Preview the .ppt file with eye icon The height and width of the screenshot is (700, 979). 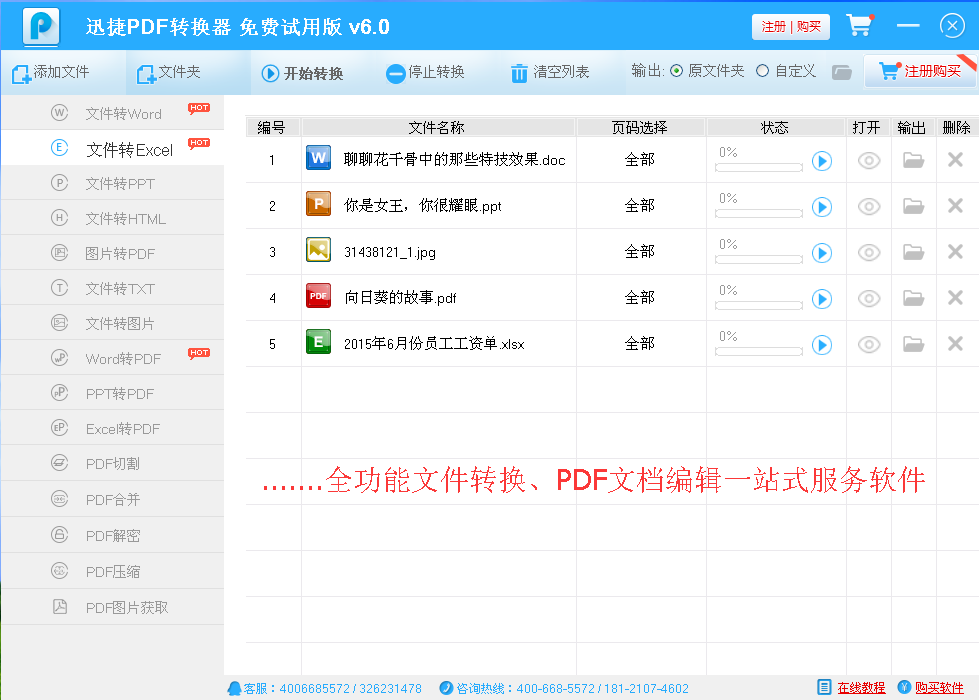point(868,206)
